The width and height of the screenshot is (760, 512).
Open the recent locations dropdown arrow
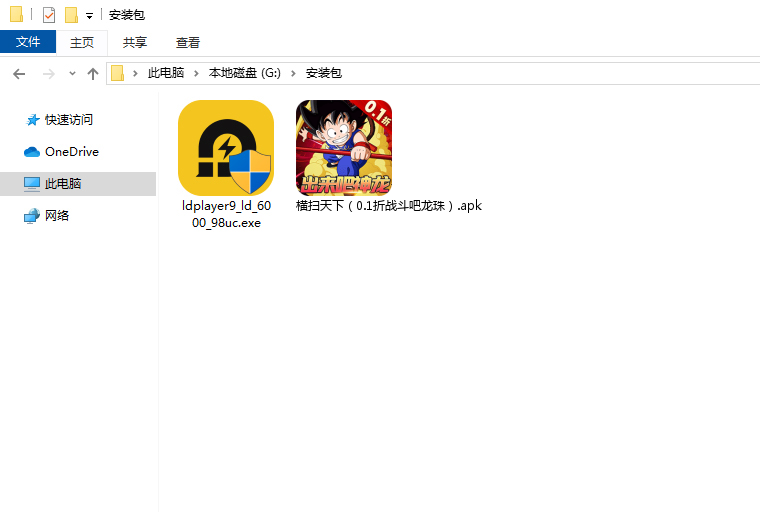72,74
